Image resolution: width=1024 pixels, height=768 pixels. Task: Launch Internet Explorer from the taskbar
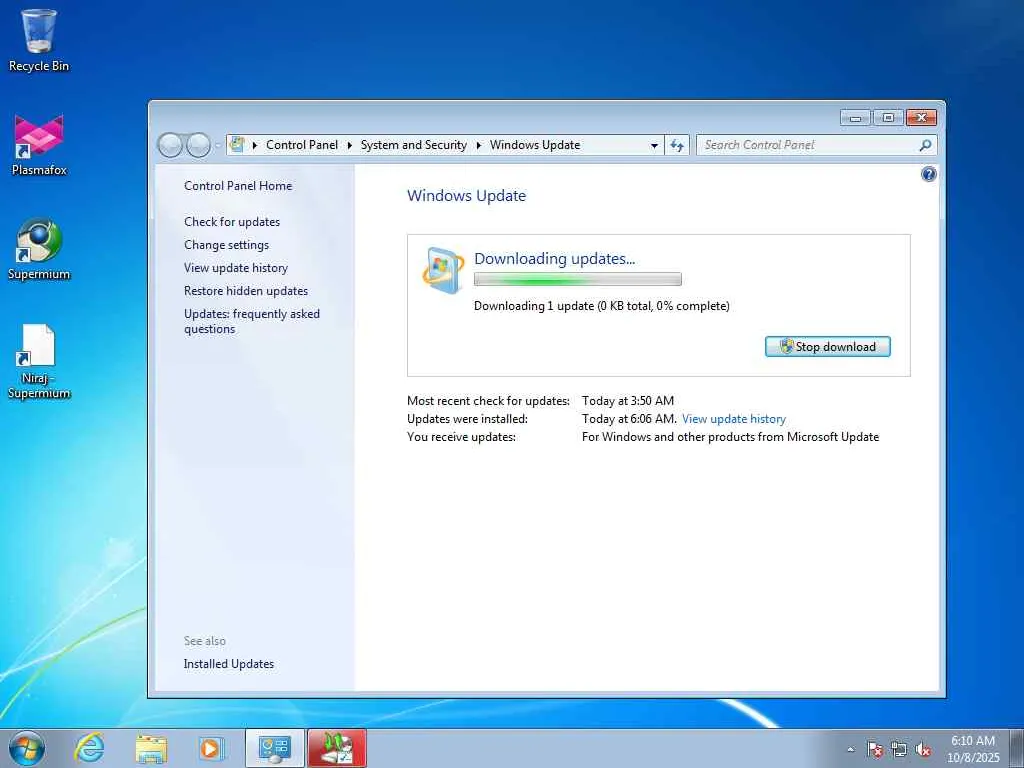(89, 748)
